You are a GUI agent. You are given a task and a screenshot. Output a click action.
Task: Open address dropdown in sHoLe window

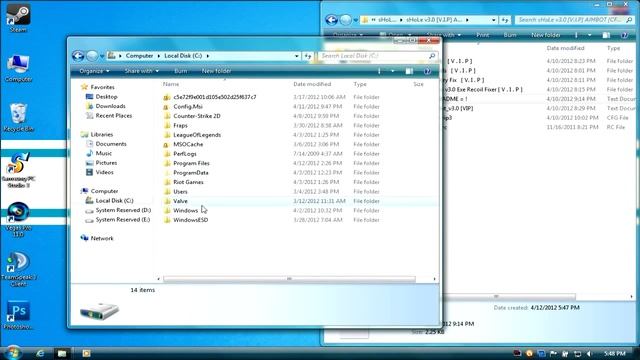tap(493, 20)
